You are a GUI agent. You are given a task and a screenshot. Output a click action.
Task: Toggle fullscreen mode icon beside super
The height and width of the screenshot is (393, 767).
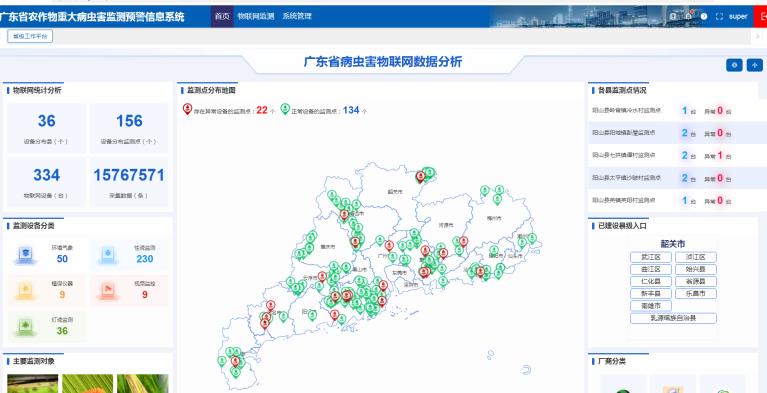(719, 17)
